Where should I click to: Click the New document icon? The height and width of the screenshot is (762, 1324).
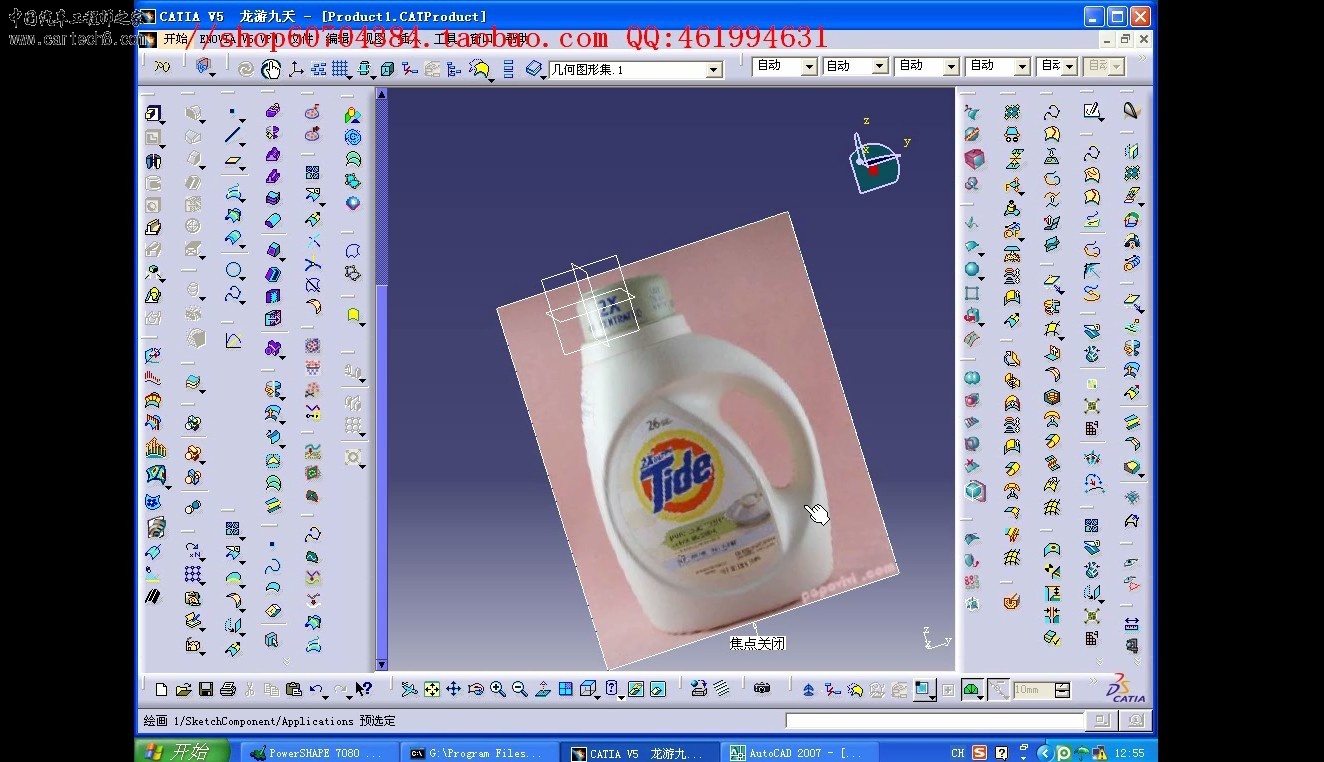161,689
